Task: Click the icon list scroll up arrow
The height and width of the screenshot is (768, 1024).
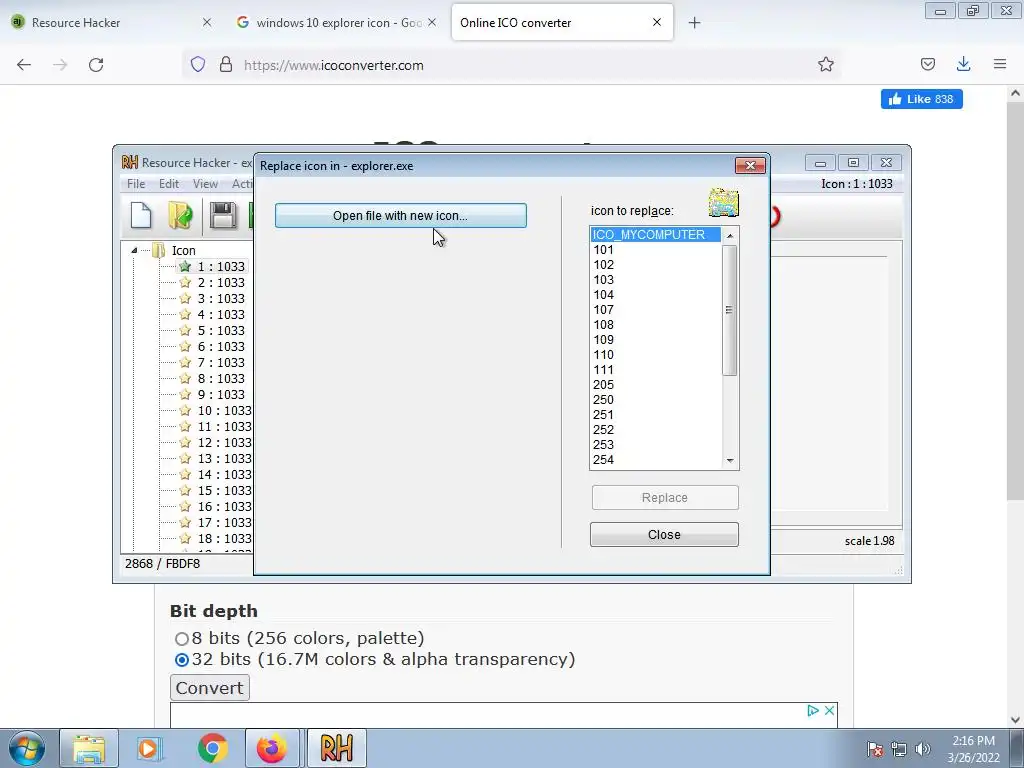Action: click(730, 235)
